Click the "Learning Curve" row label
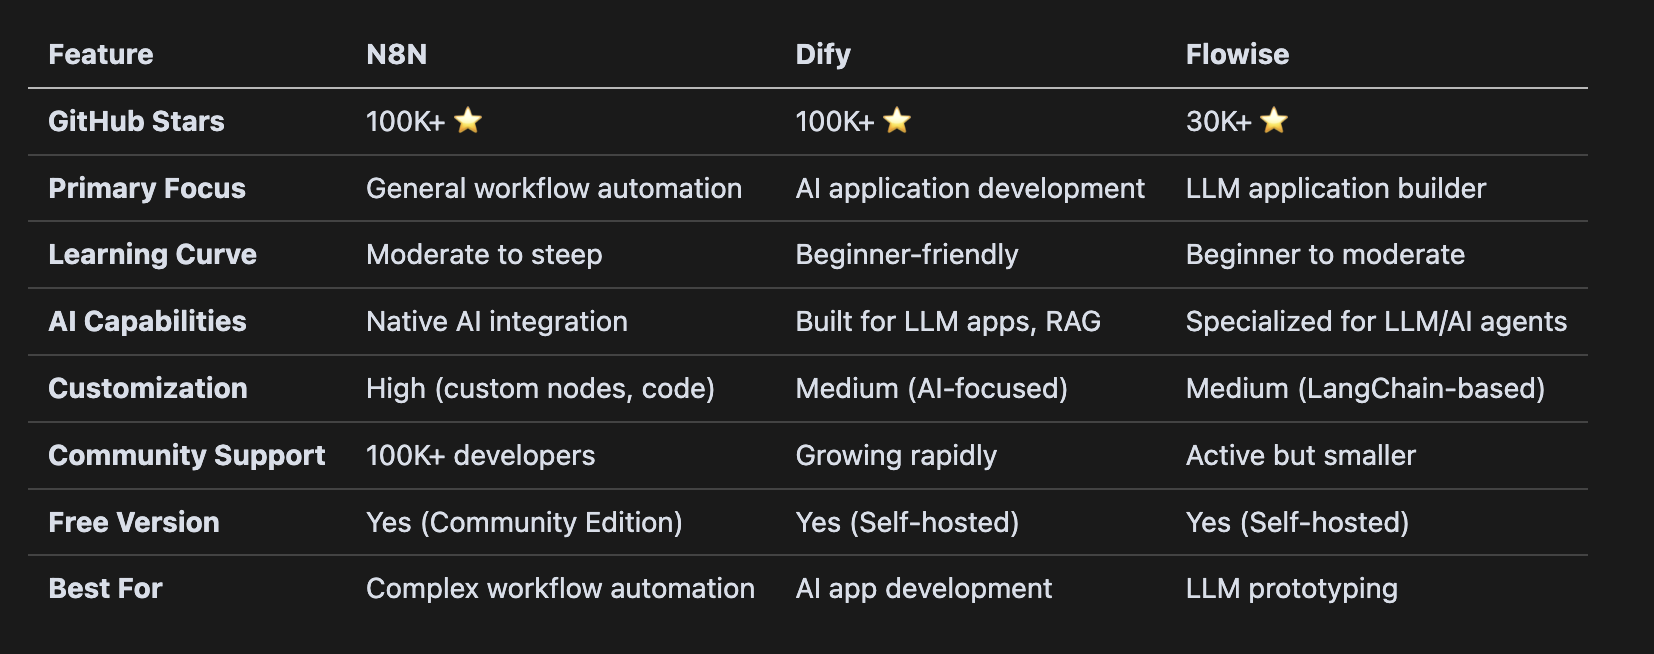Viewport: 1654px width, 654px height. coord(152,254)
